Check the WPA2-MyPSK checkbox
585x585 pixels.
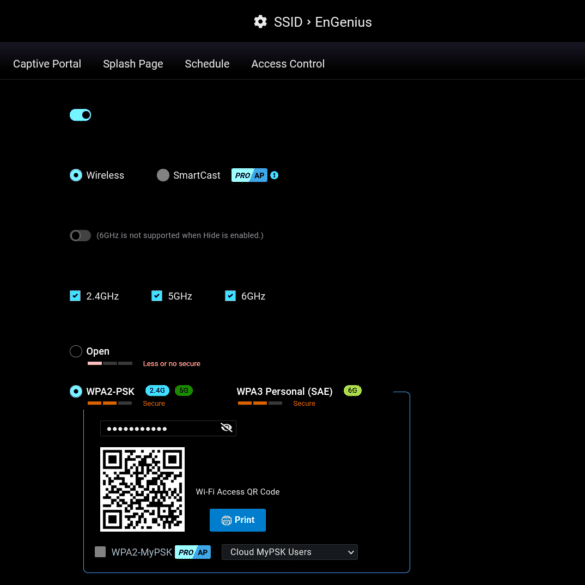(100, 551)
